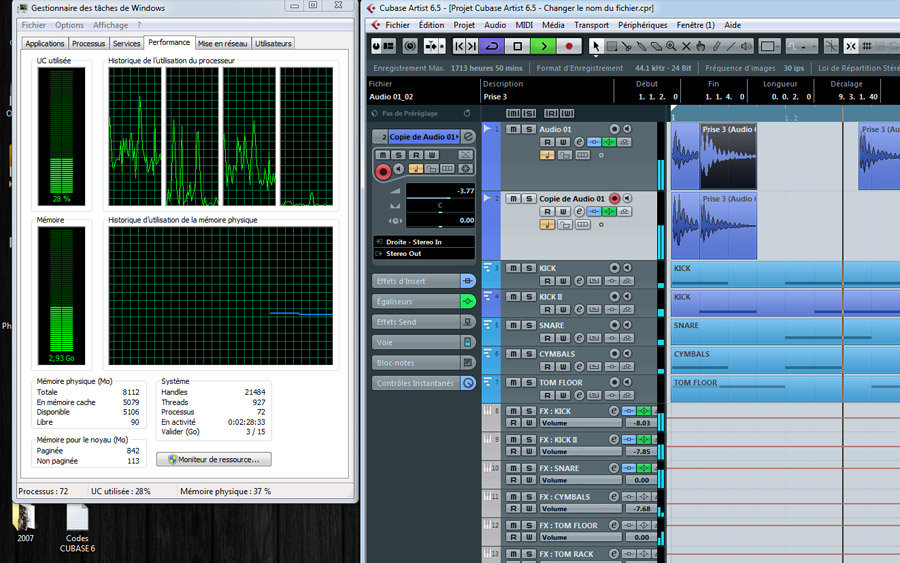Solo the SNARE track
This screenshot has width=900, height=563.
(528, 325)
